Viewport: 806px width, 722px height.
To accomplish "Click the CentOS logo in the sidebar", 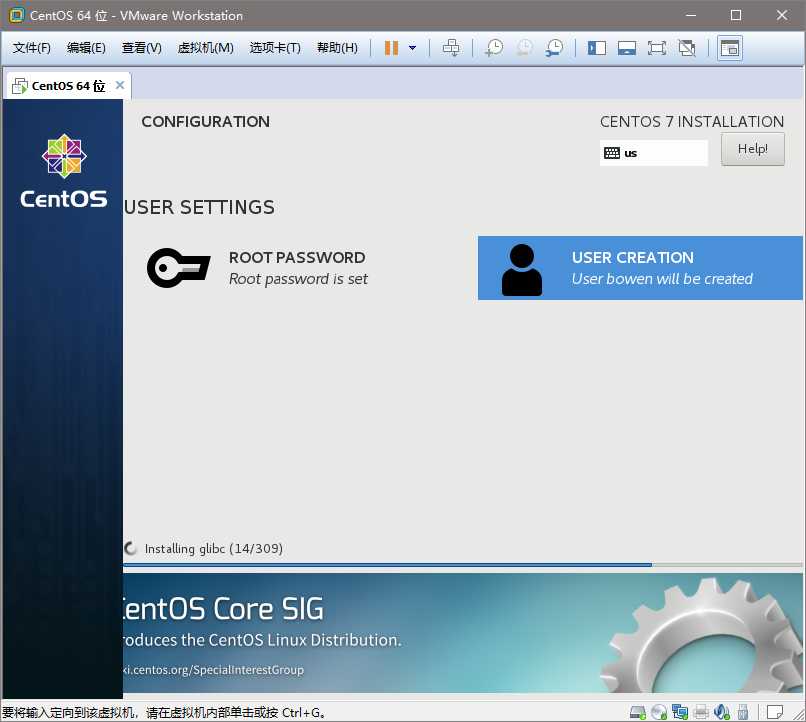I will pos(64,172).
